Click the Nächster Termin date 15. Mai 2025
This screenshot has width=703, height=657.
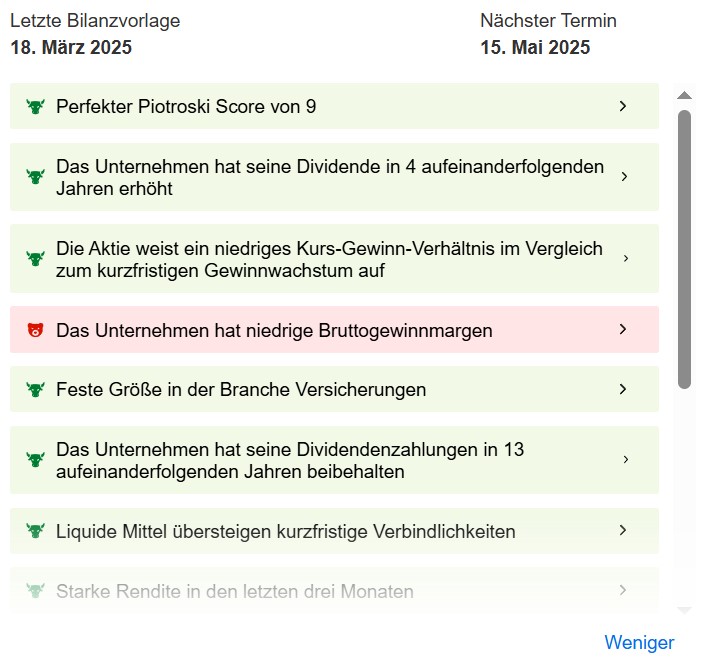tap(535, 47)
